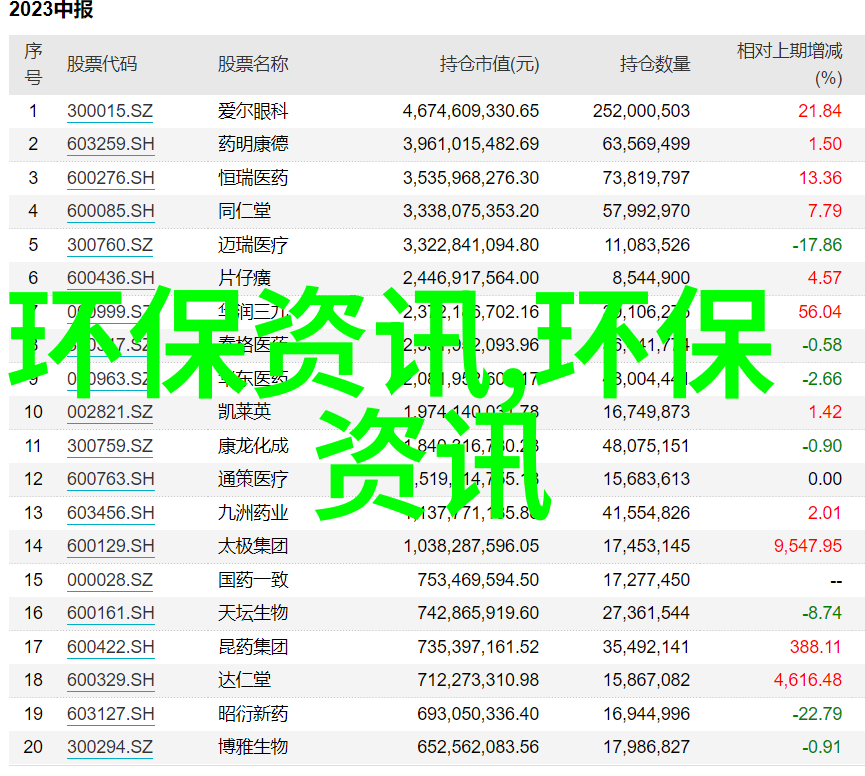
Task: Select the change value 9,547.95
Action: [x=808, y=546]
